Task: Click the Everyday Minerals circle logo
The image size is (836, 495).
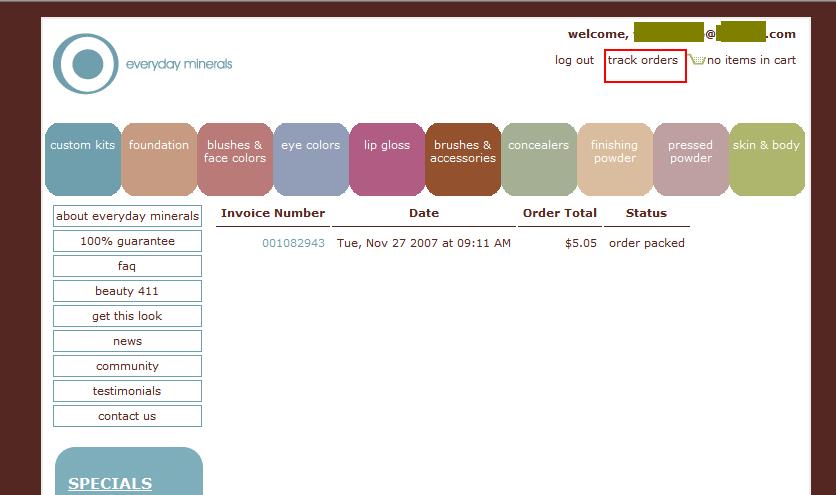Action: coord(86,64)
